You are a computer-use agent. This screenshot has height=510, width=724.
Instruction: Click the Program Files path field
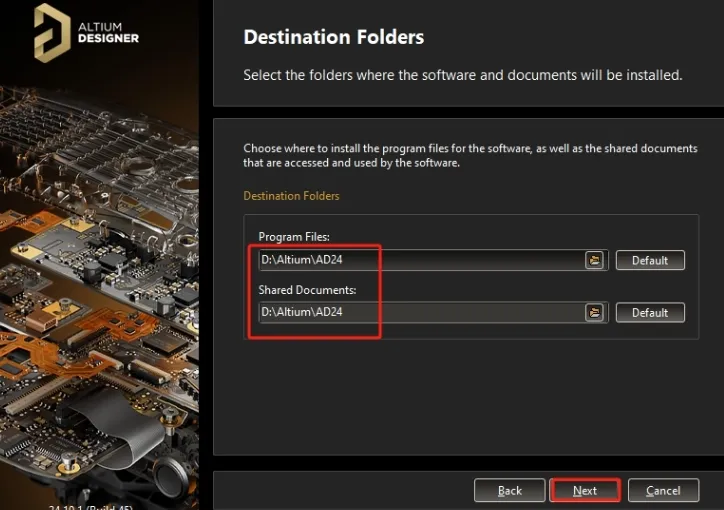click(x=420, y=260)
